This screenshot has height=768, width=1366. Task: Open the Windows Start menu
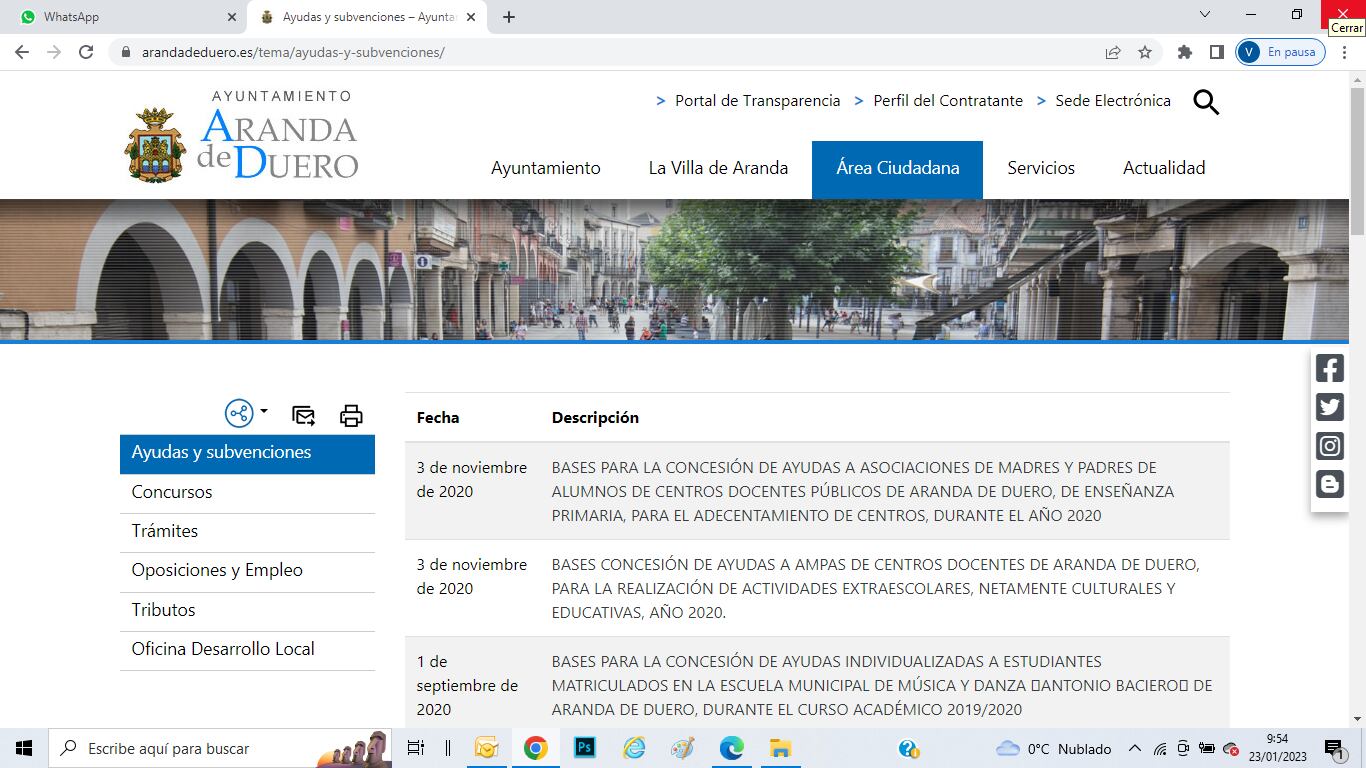coord(24,748)
